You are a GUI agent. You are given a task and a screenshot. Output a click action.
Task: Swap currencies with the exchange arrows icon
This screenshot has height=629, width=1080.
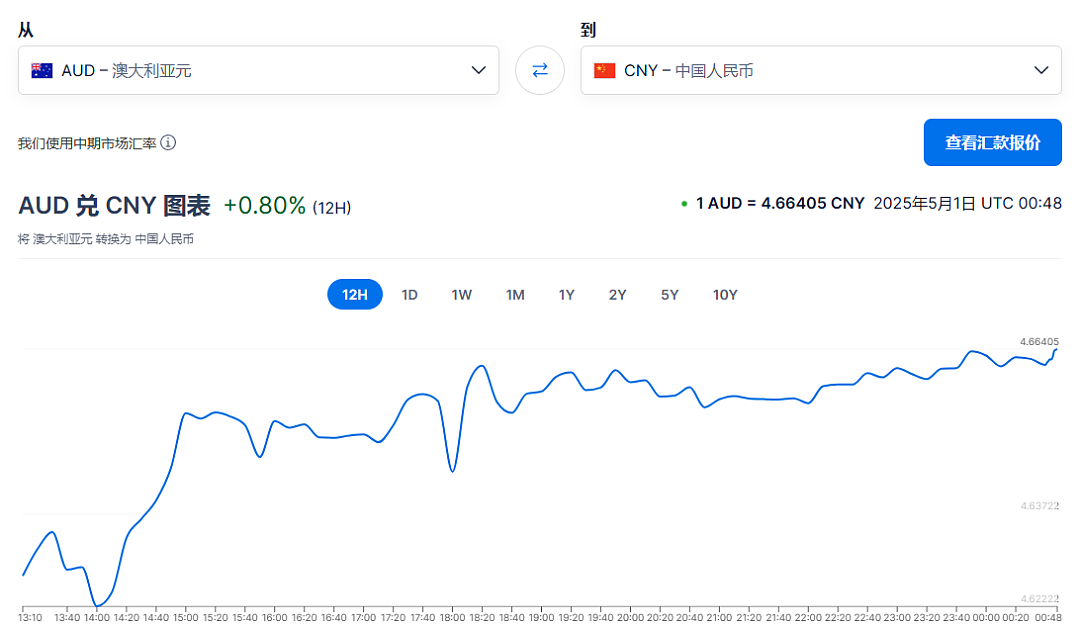(540, 70)
